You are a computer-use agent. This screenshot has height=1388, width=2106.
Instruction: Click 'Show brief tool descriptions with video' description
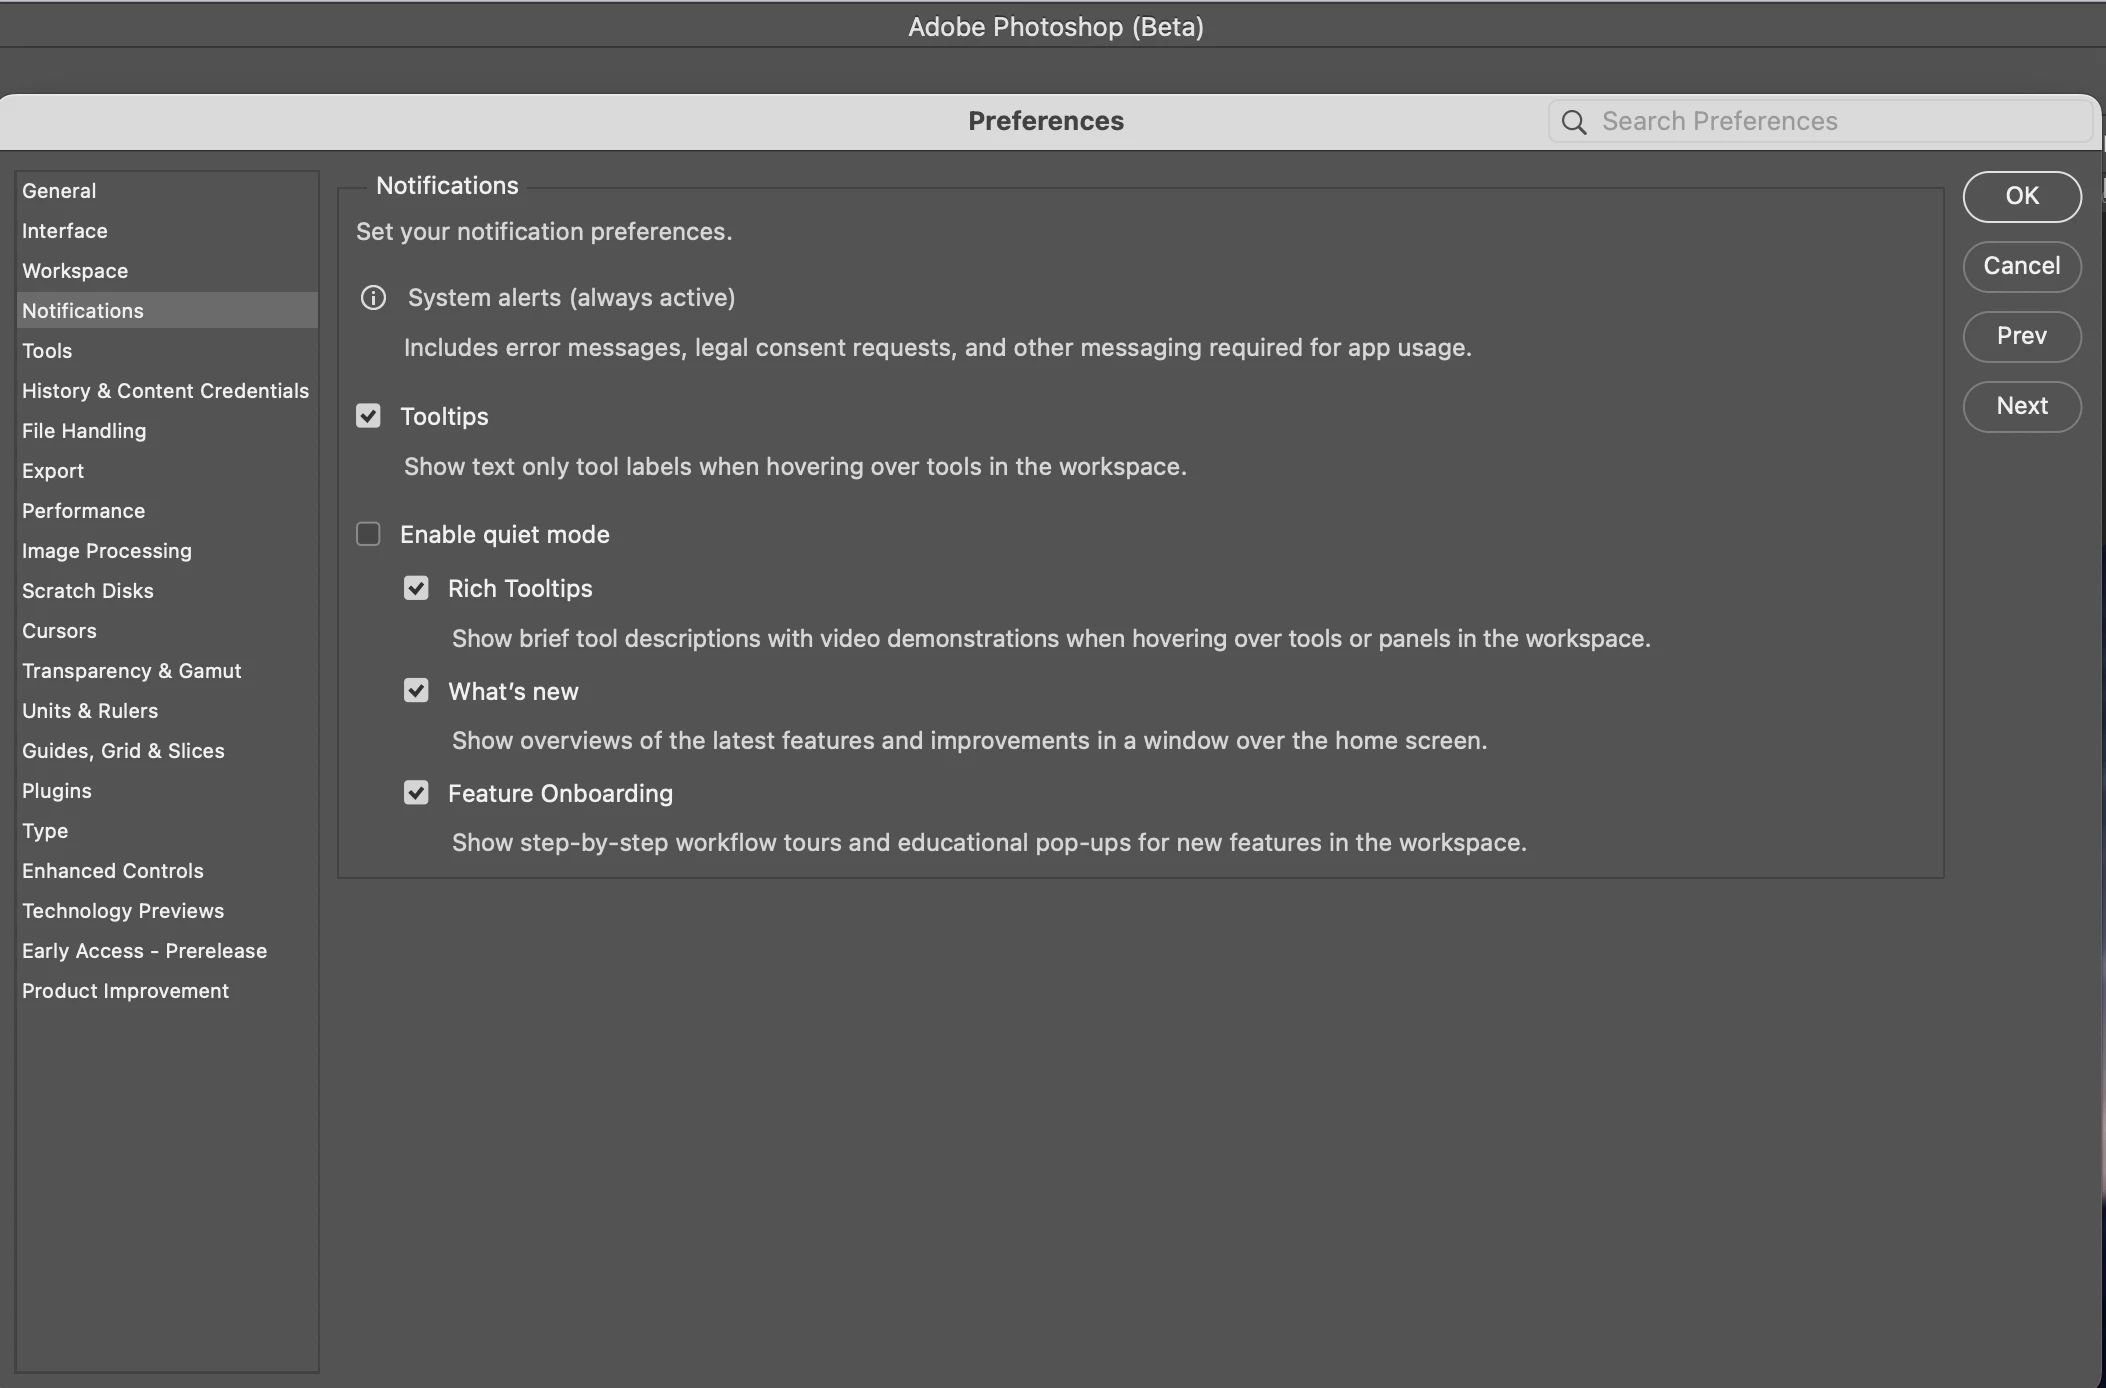pos(1051,639)
